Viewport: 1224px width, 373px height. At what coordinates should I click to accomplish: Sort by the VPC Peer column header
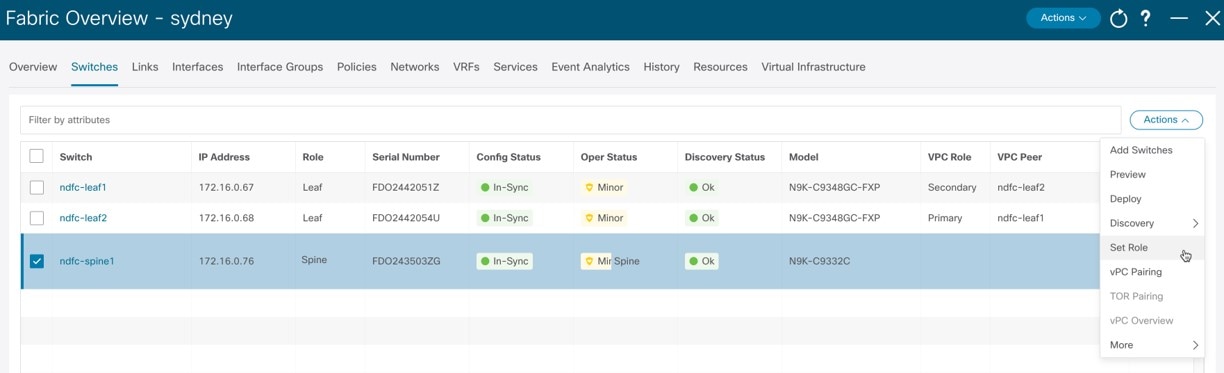pyautogui.click(x=1020, y=157)
